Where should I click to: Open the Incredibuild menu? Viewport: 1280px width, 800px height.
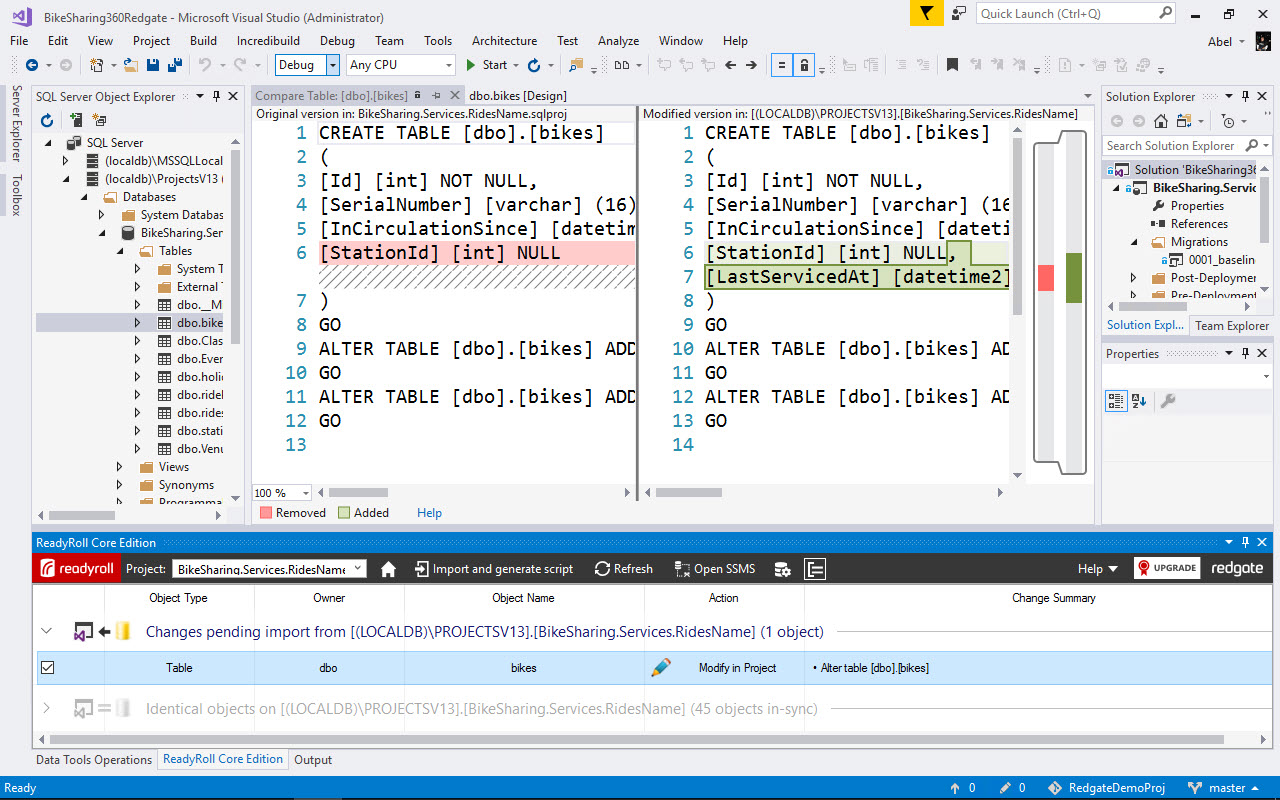click(268, 41)
